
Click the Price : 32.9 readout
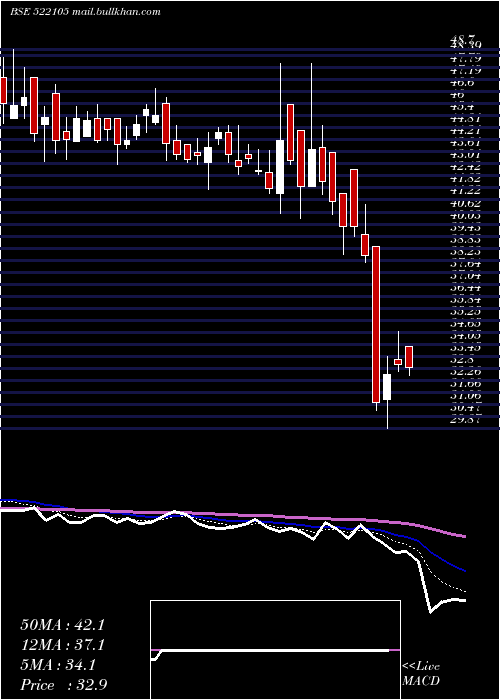pyautogui.click(x=63, y=685)
